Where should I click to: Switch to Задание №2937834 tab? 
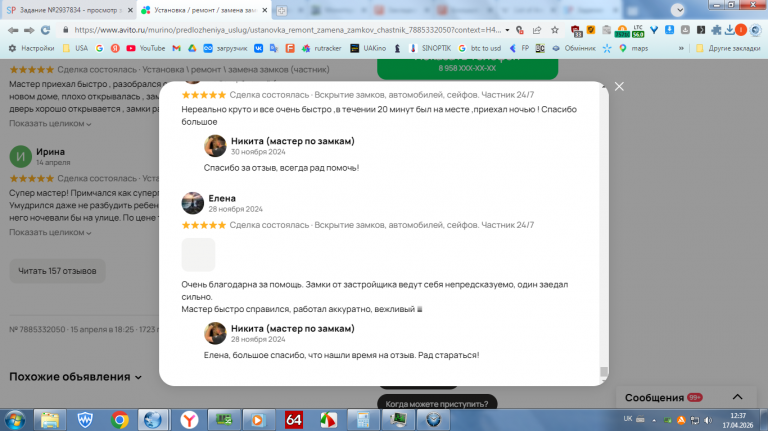pos(69,10)
